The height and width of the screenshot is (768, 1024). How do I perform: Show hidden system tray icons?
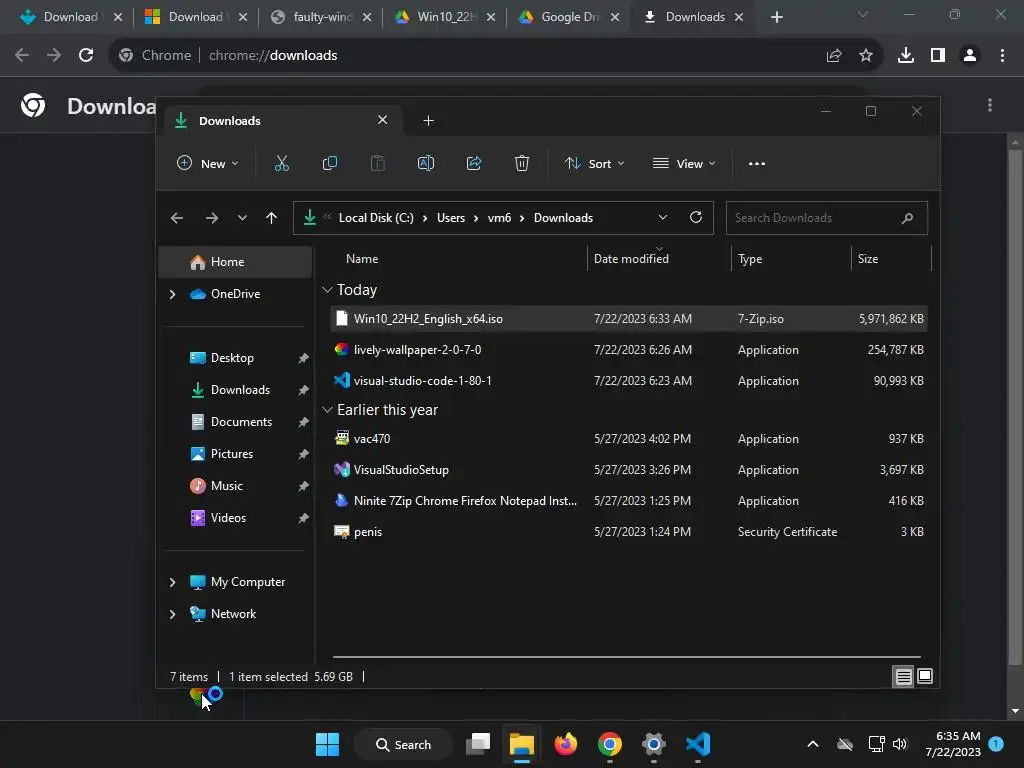click(x=813, y=744)
